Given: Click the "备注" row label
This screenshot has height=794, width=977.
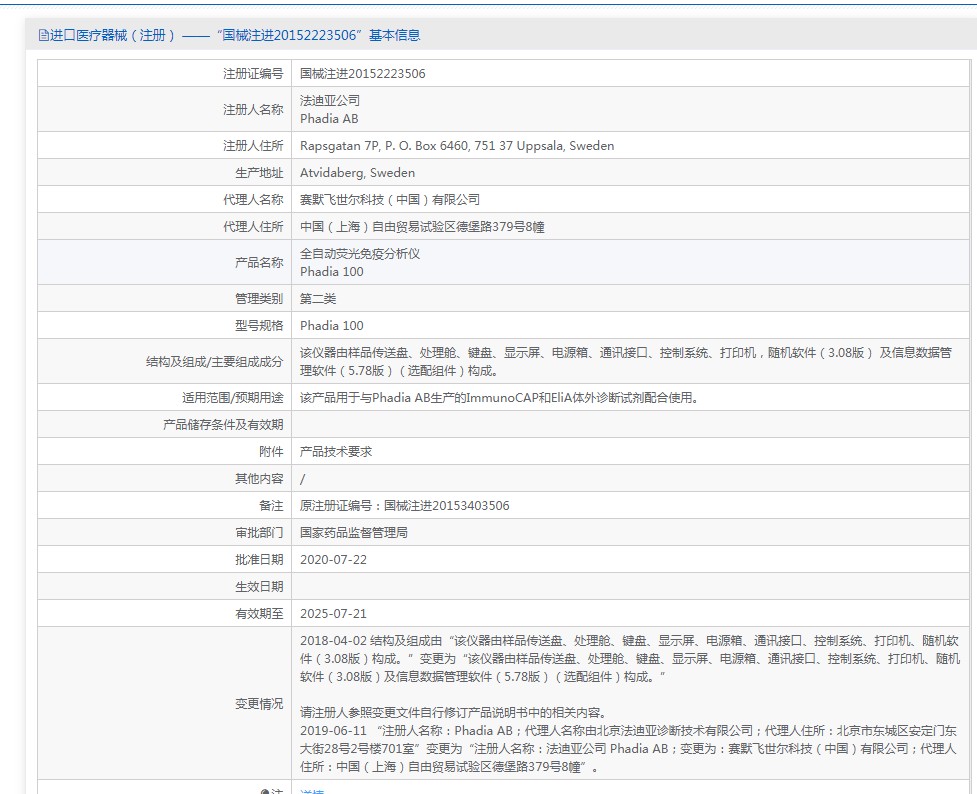Looking at the screenshot, I should [271, 505].
